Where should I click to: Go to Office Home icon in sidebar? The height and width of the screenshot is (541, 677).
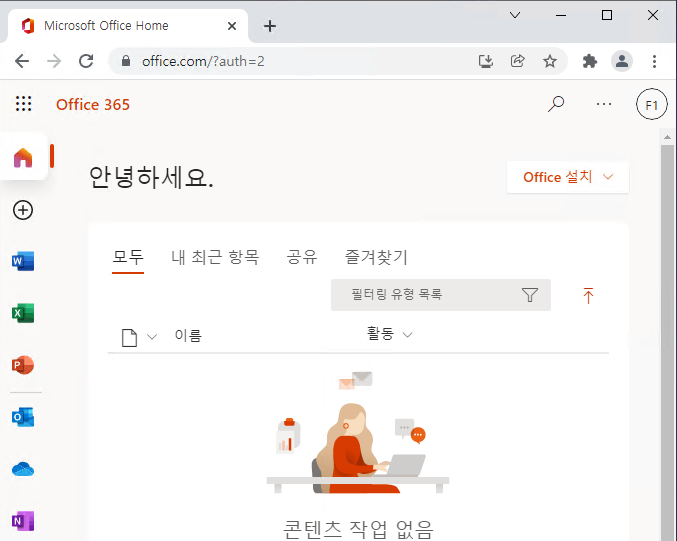(x=23, y=157)
